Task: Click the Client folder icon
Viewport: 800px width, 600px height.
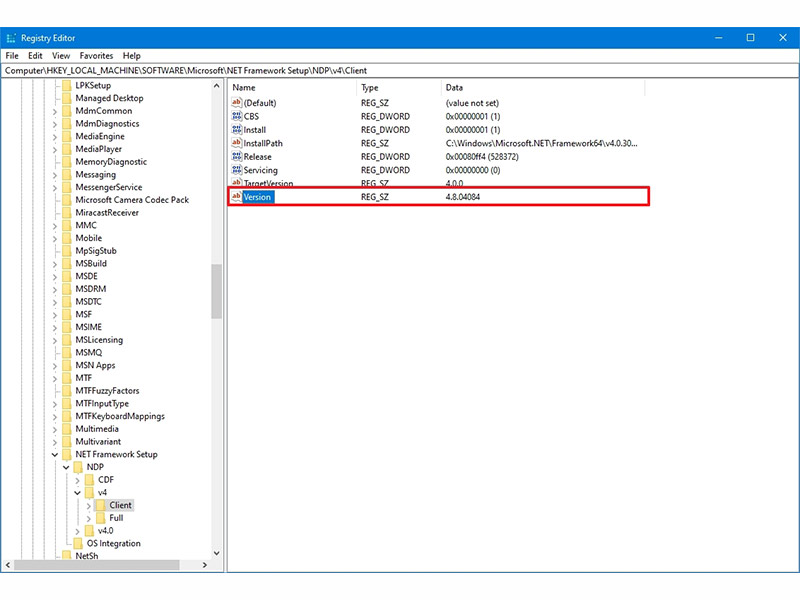Action: click(x=101, y=505)
